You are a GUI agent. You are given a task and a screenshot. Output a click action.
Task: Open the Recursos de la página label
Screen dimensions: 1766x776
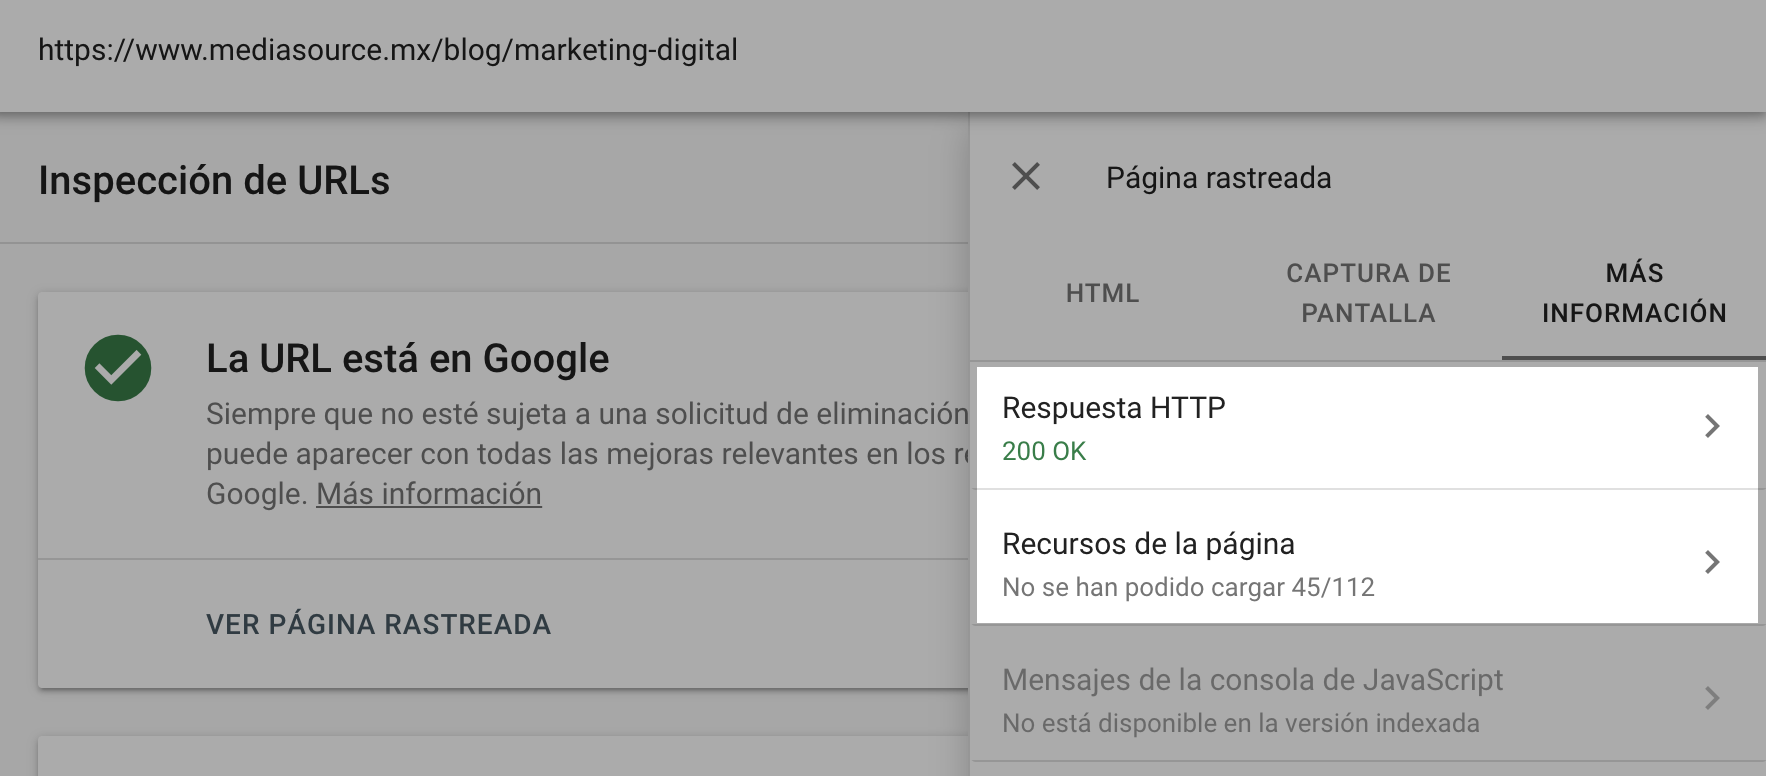point(1148,544)
